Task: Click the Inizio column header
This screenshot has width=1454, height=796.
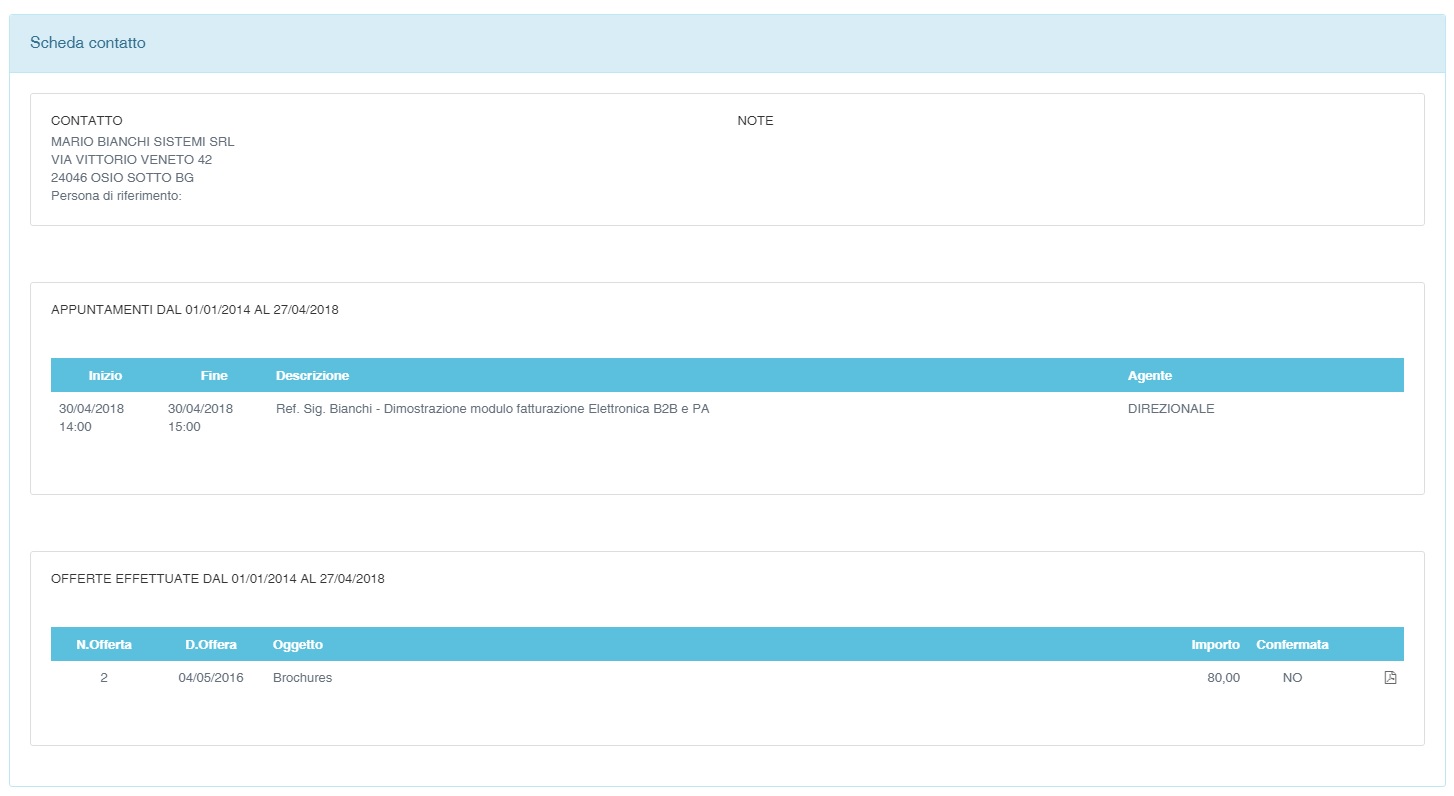Action: (x=105, y=376)
